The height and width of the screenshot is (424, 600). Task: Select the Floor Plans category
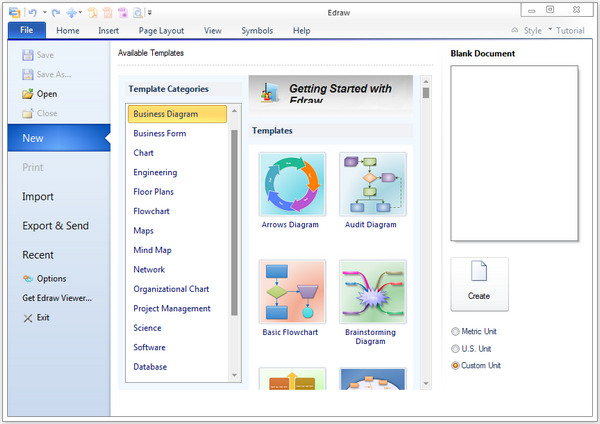pos(153,192)
